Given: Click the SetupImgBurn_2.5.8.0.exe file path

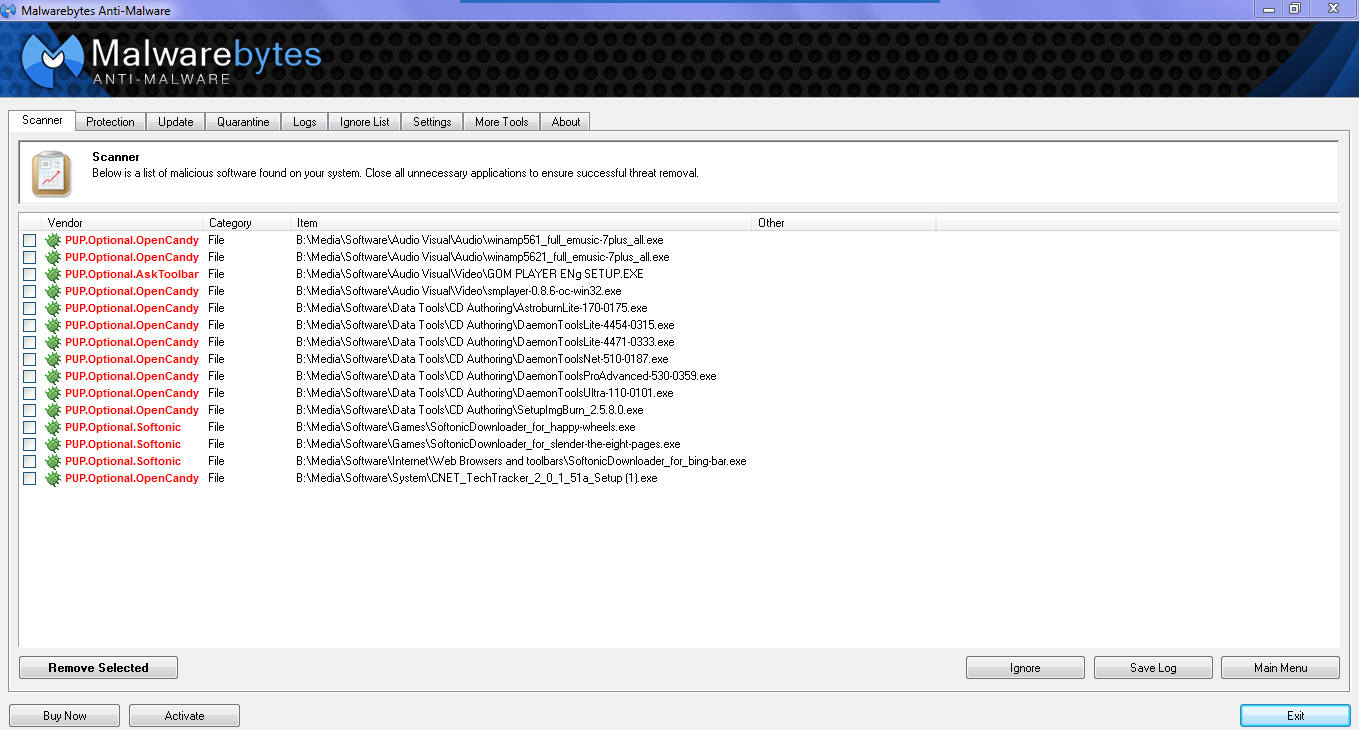Looking at the screenshot, I should pos(470,410).
